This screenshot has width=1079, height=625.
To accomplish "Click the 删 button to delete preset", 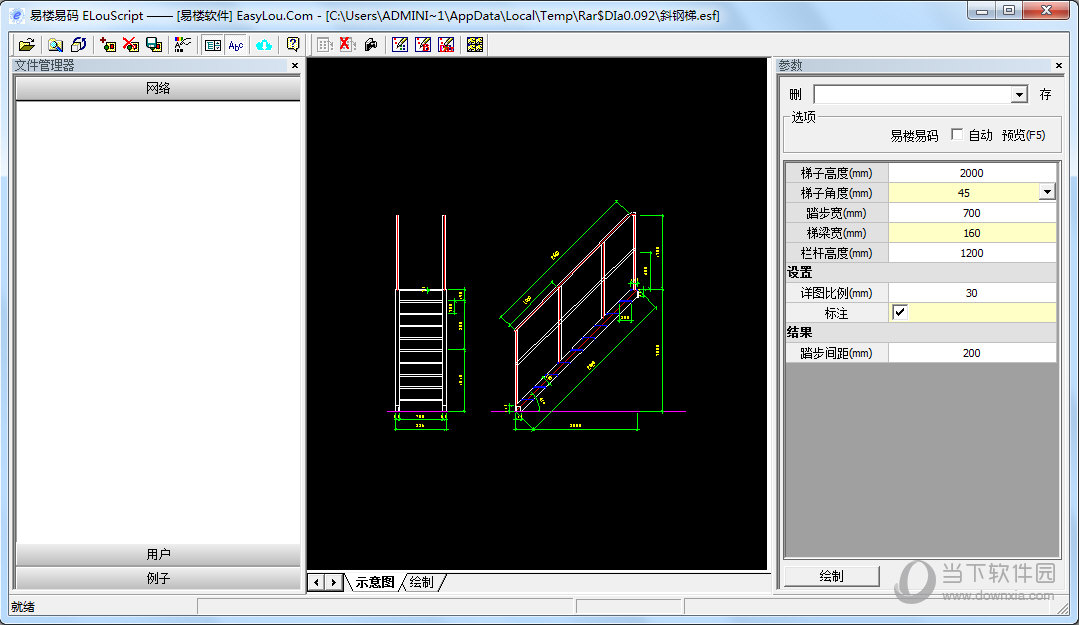I will (x=795, y=94).
